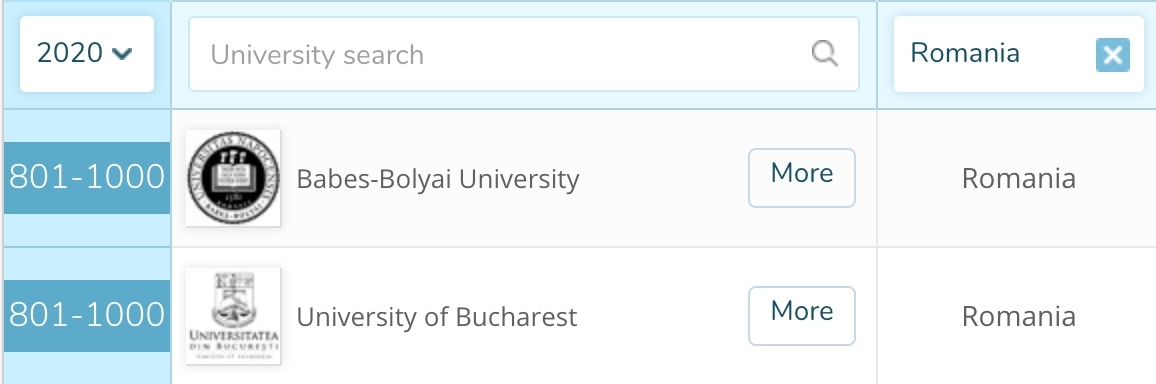Screen dimensions: 1156x384
Task: Click the Romania text in the country filter
Action: click(x=964, y=53)
